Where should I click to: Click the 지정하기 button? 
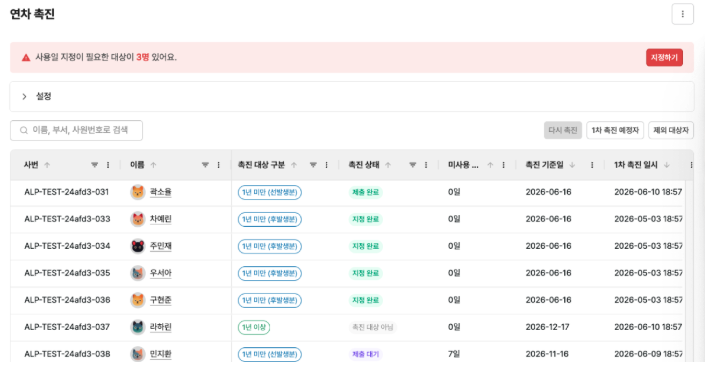[x=665, y=58]
